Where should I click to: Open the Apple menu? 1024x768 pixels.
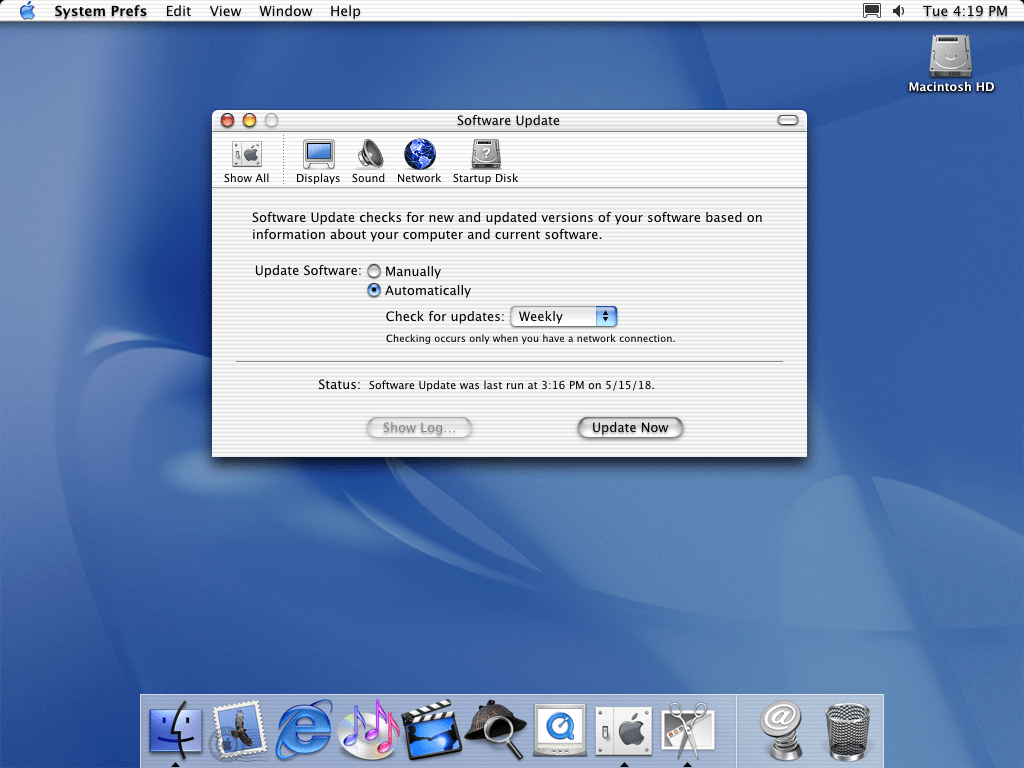click(27, 11)
